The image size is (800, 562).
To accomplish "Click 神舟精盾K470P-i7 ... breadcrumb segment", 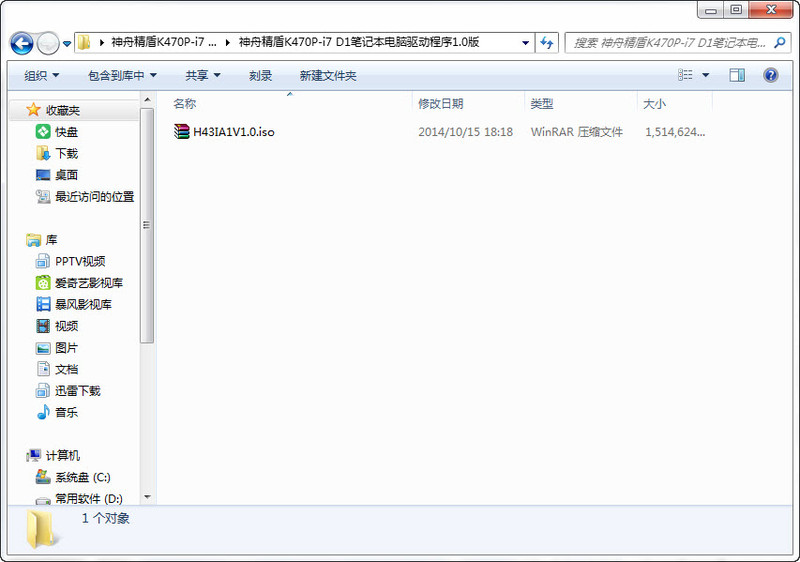I will 164,42.
